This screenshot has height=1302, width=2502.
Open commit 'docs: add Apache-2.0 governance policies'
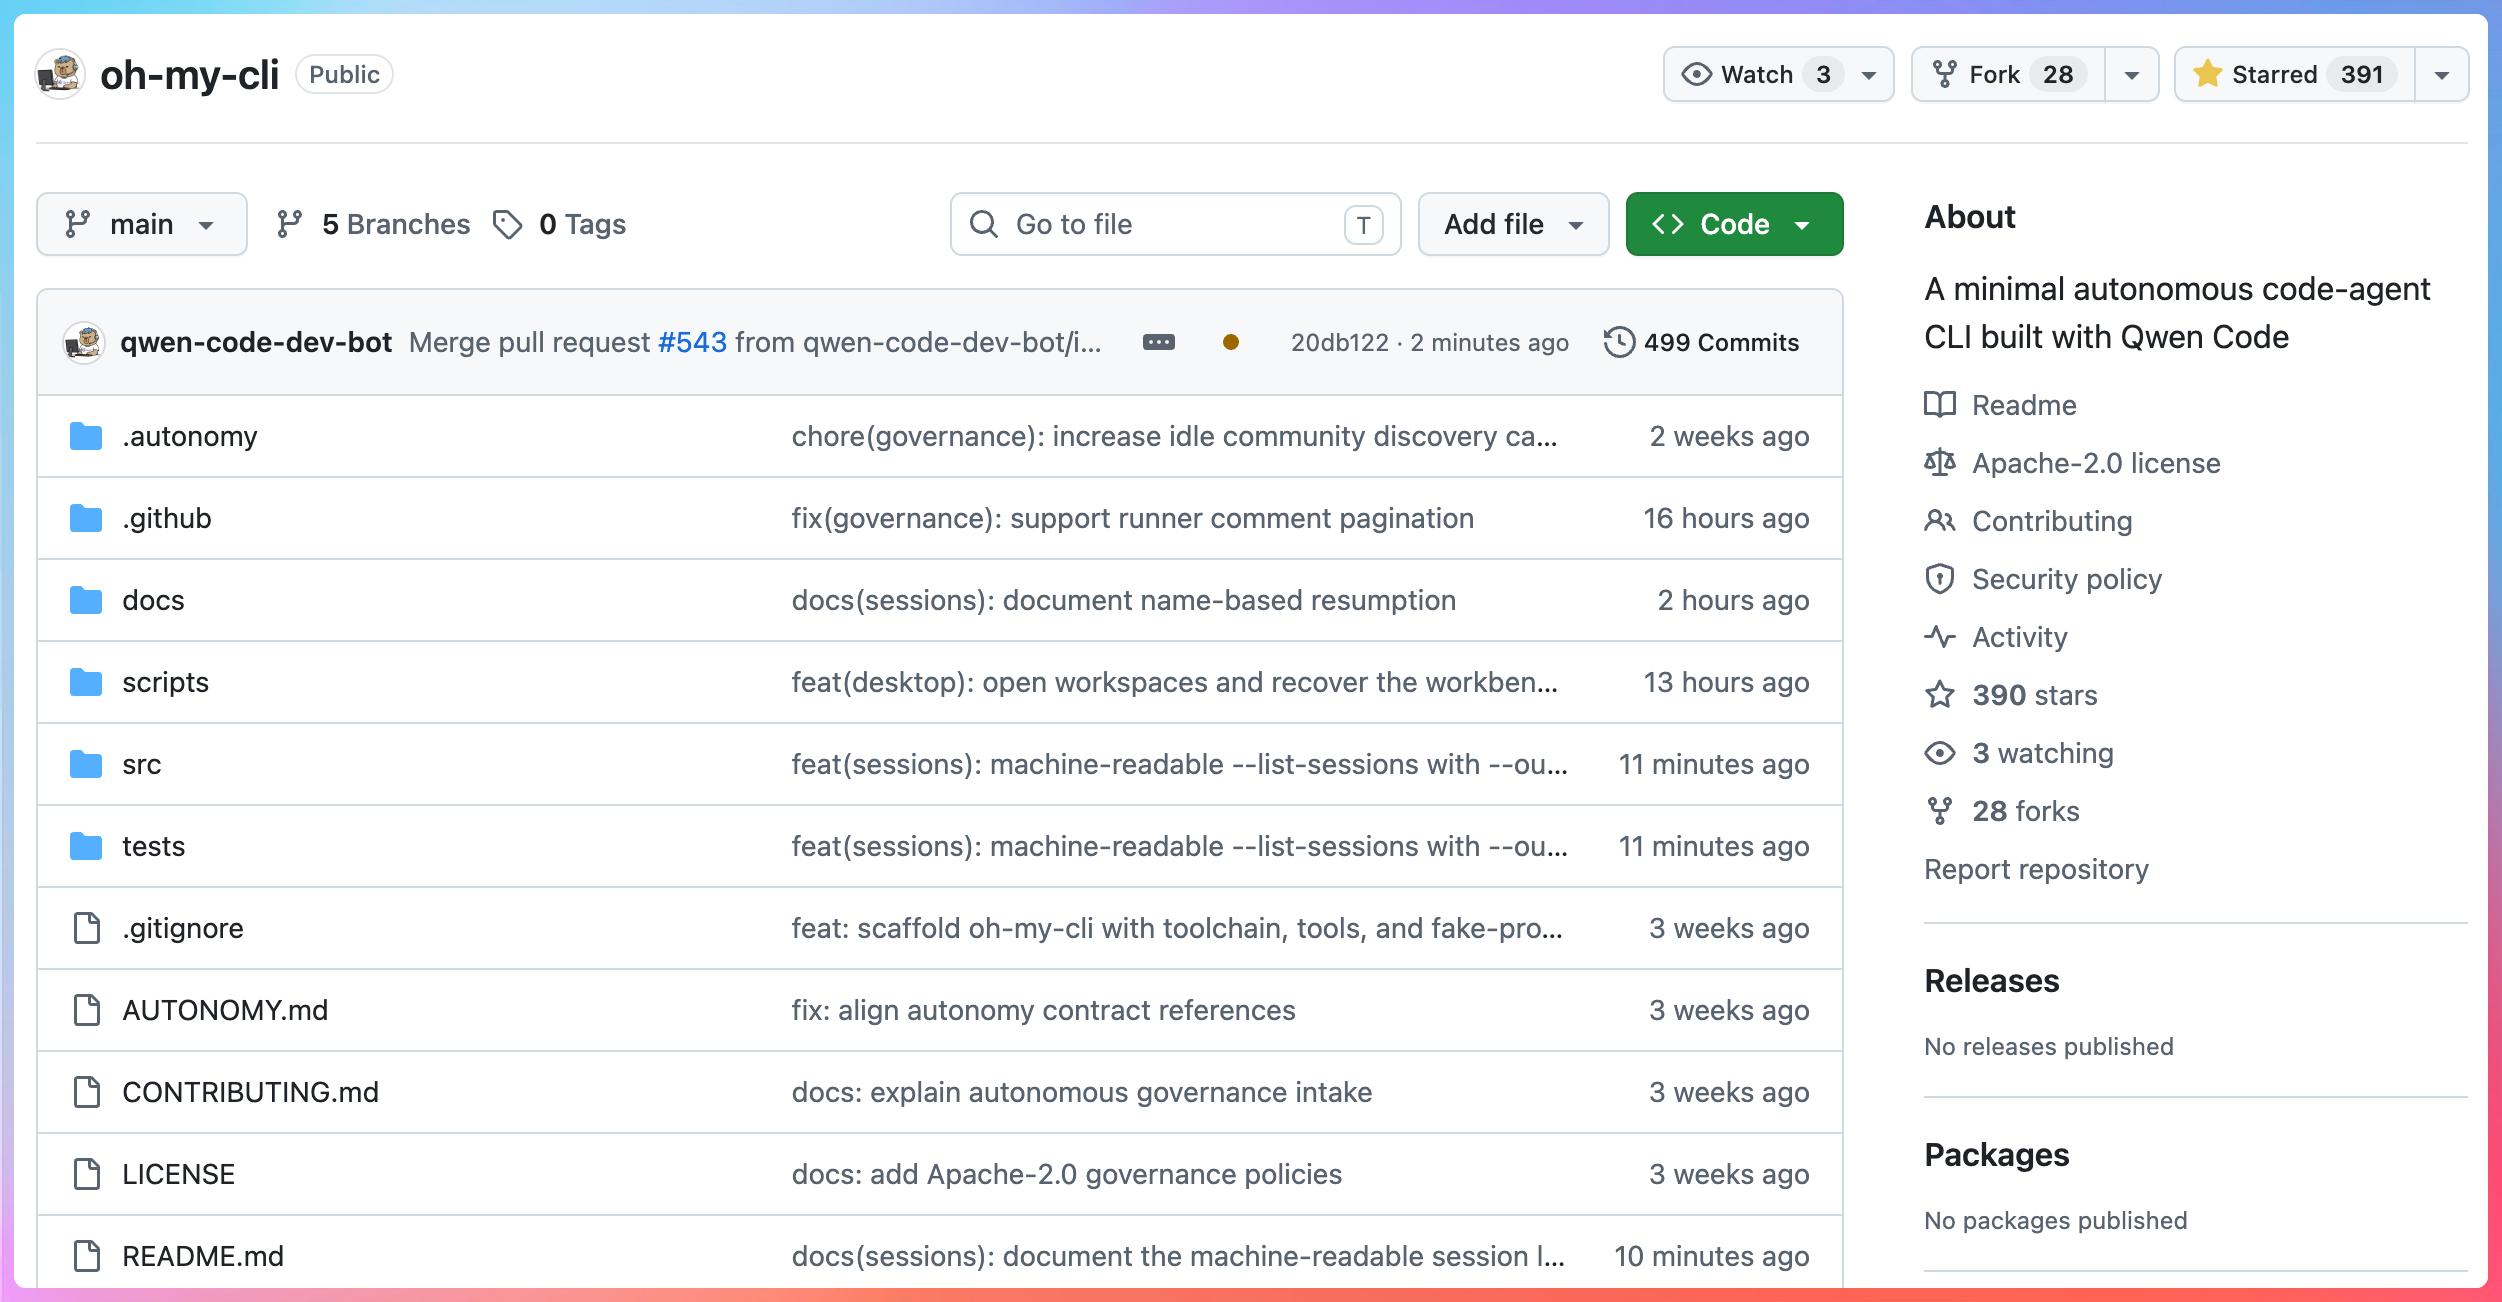coord(1067,1174)
